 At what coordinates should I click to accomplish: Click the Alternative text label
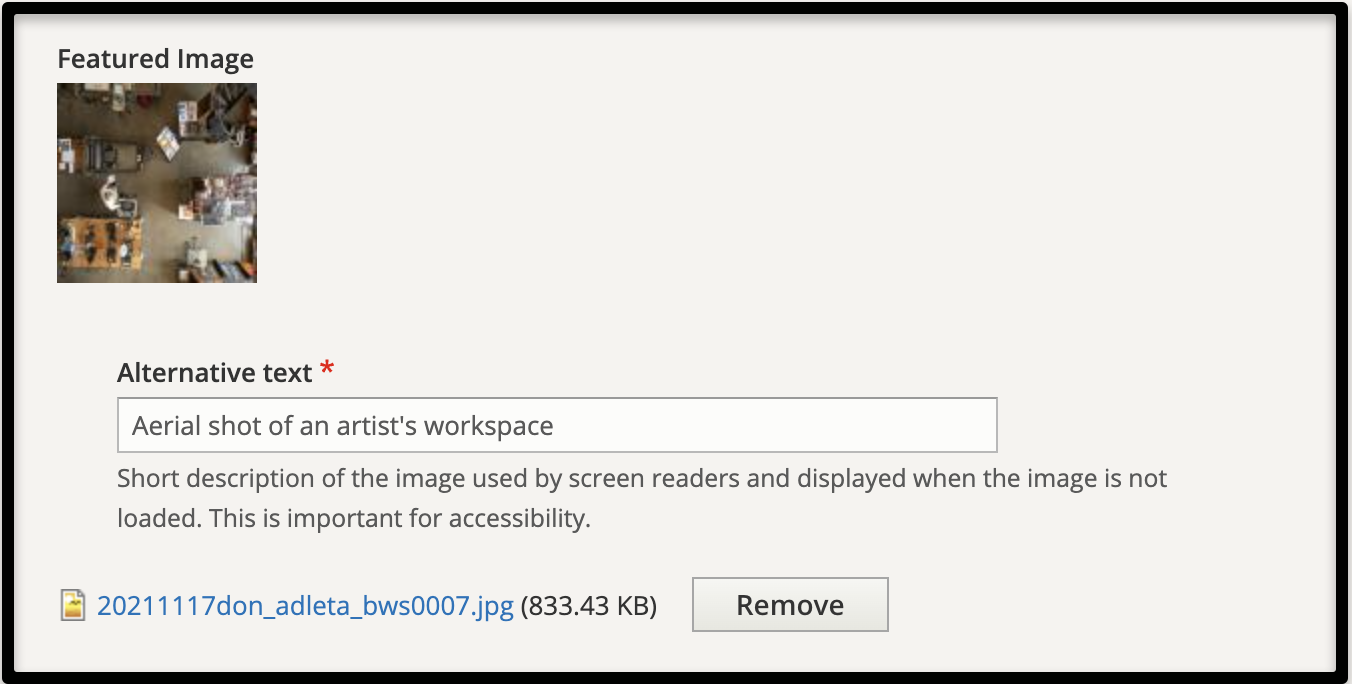point(214,373)
